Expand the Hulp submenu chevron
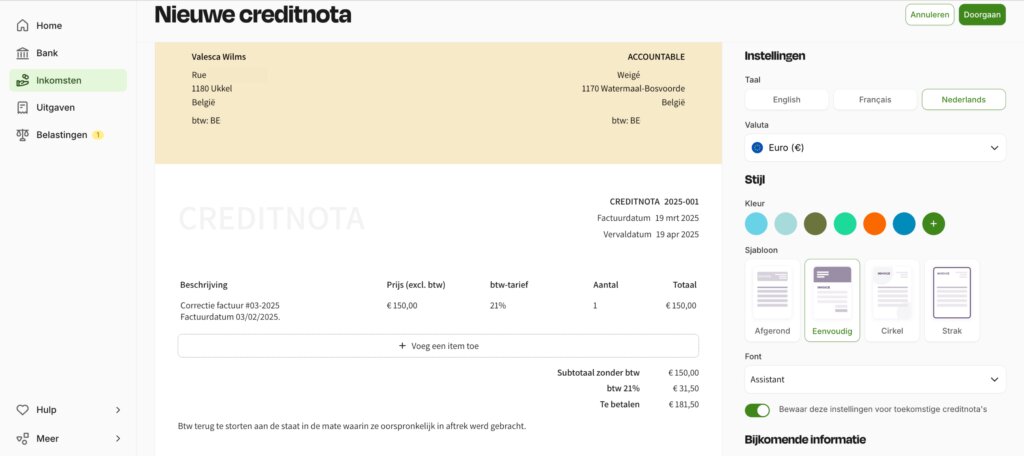Screen dimensions: 1024x456 click(118, 410)
